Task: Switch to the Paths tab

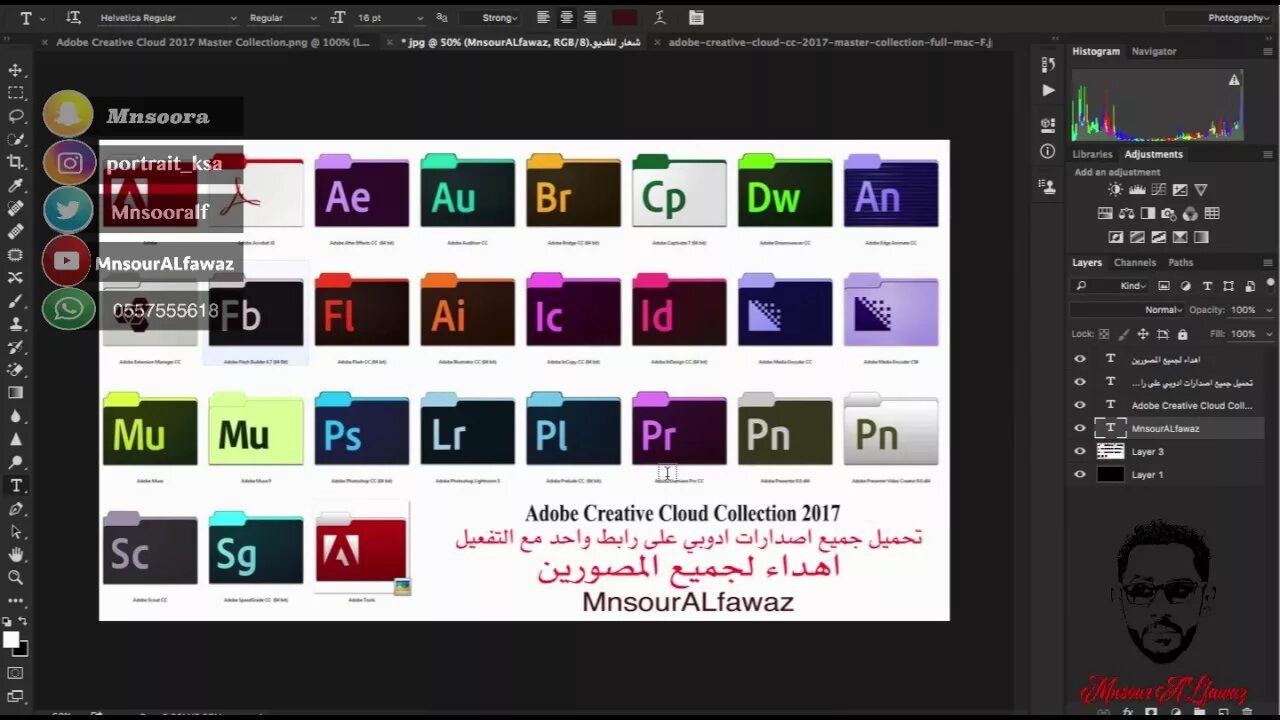Action: point(1181,262)
